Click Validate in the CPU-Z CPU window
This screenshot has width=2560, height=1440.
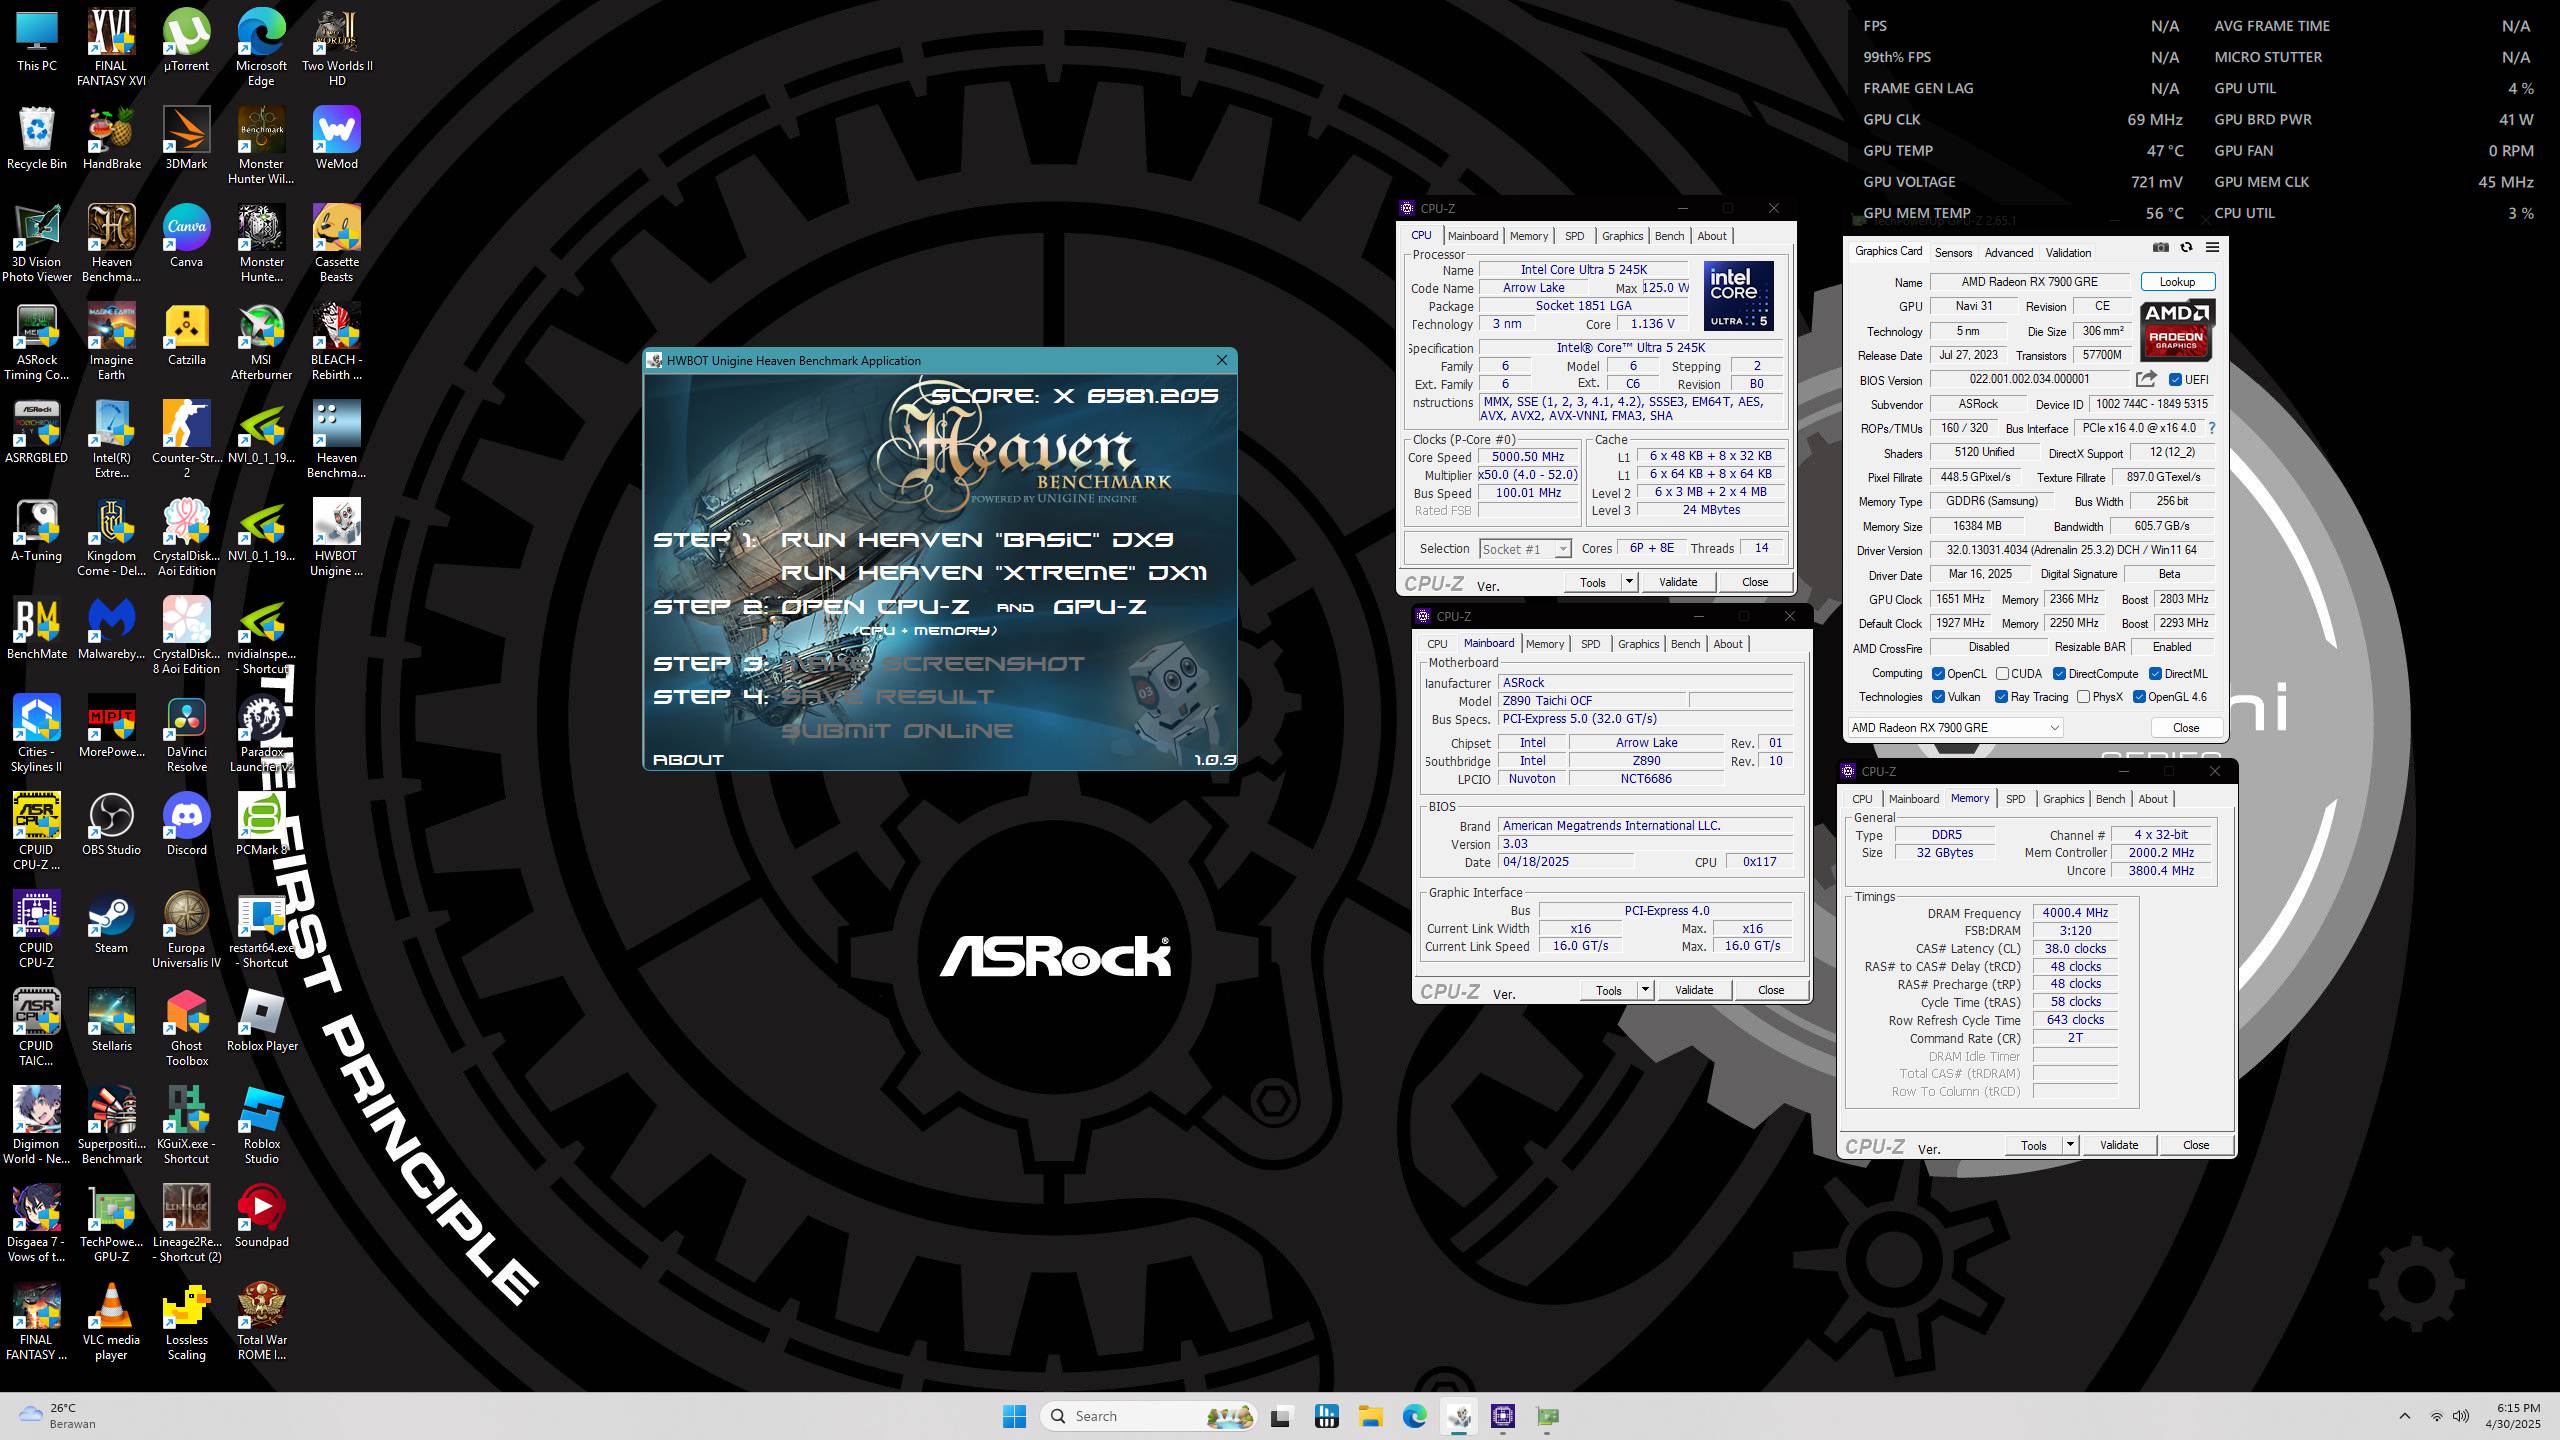(x=1677, y=582)
